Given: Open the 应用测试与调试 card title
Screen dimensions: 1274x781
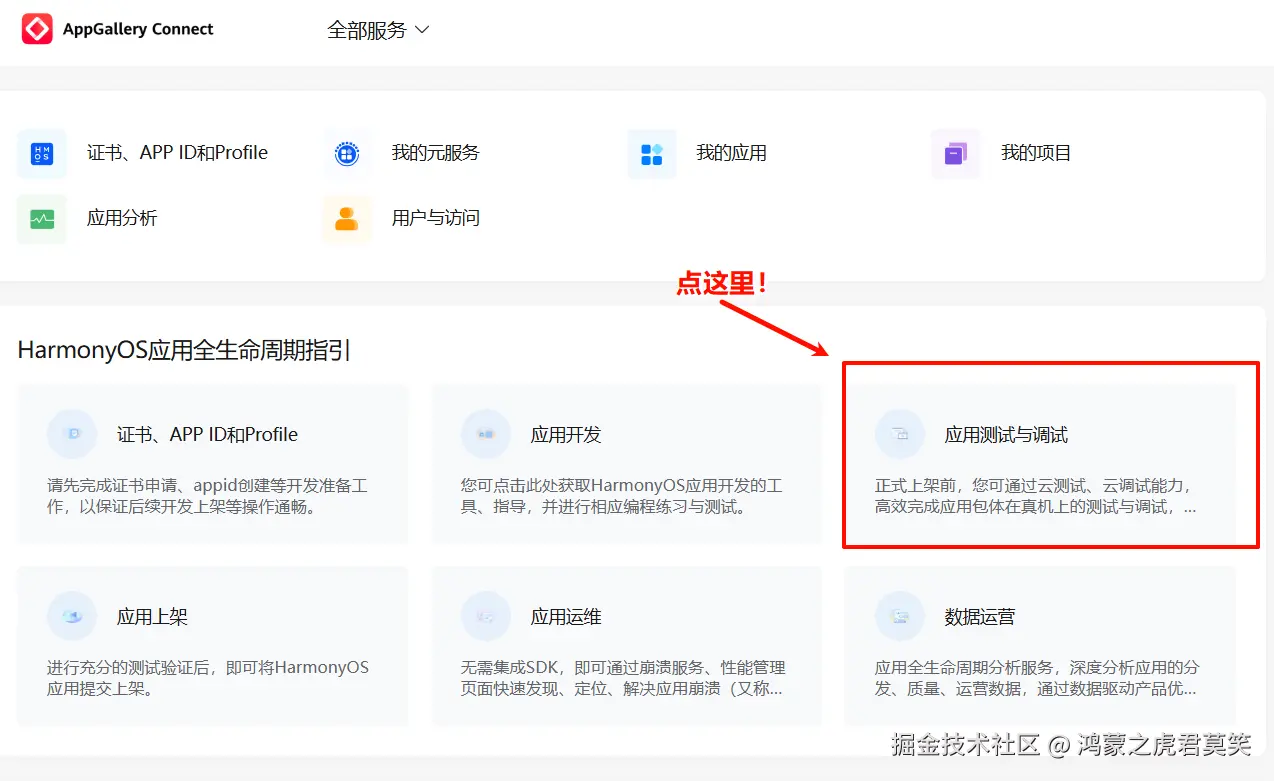Looking at the screenshot, I should click(x=1006, y=435).
